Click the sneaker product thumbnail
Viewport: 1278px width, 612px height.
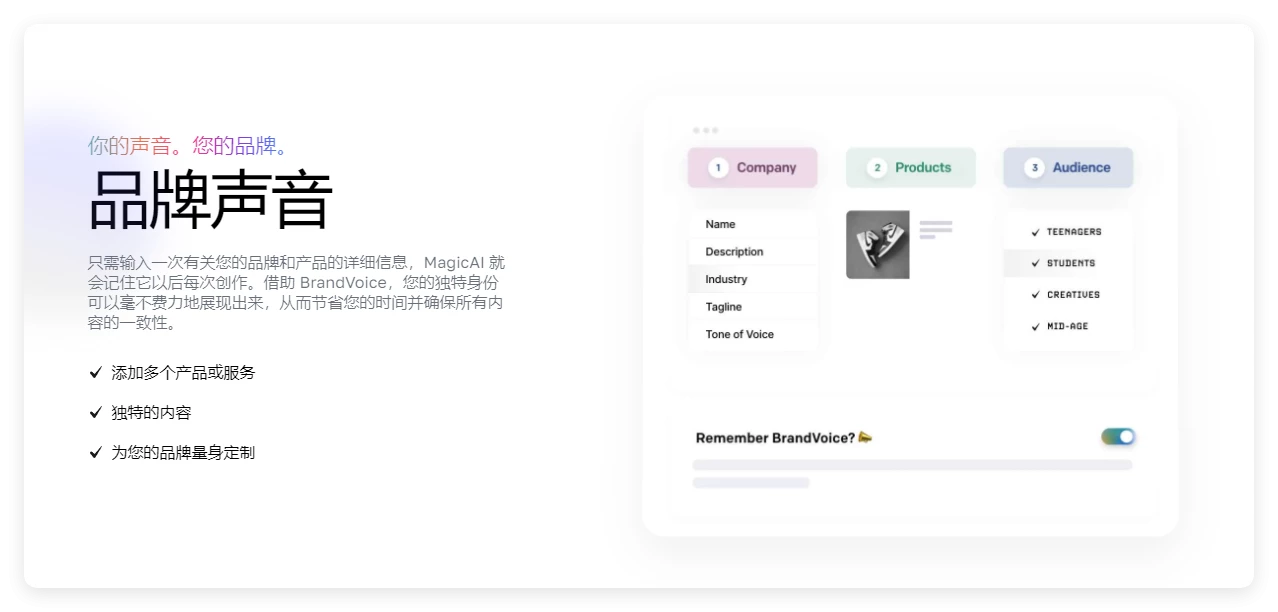coord(877,244)
